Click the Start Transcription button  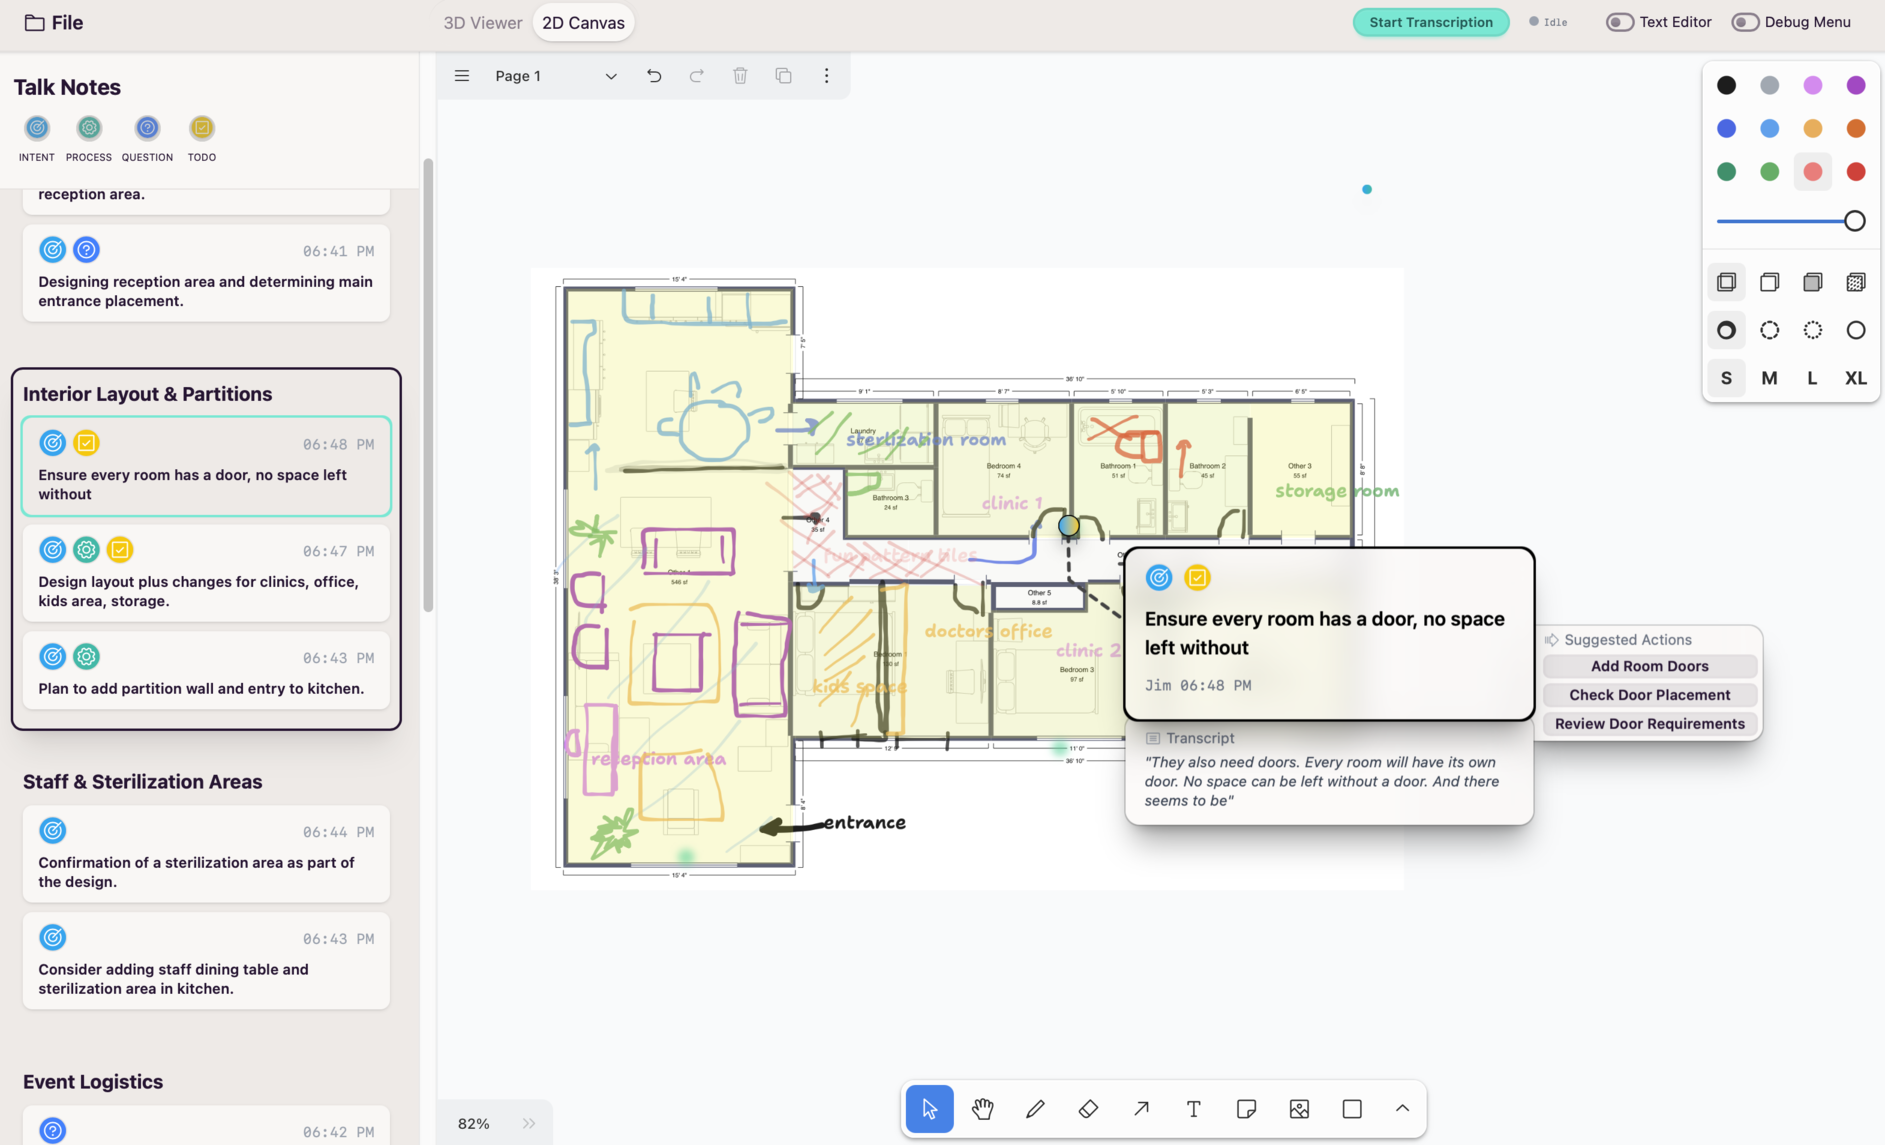click(x=1430, y=22)
